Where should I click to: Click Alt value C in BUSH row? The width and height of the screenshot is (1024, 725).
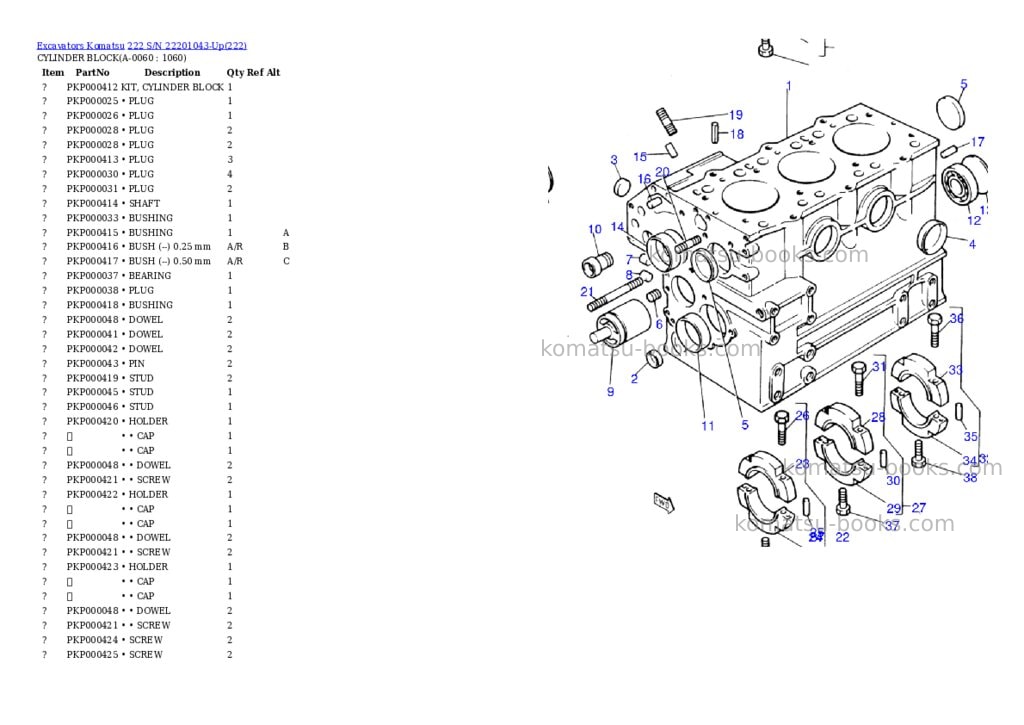[x=286, y=261]
